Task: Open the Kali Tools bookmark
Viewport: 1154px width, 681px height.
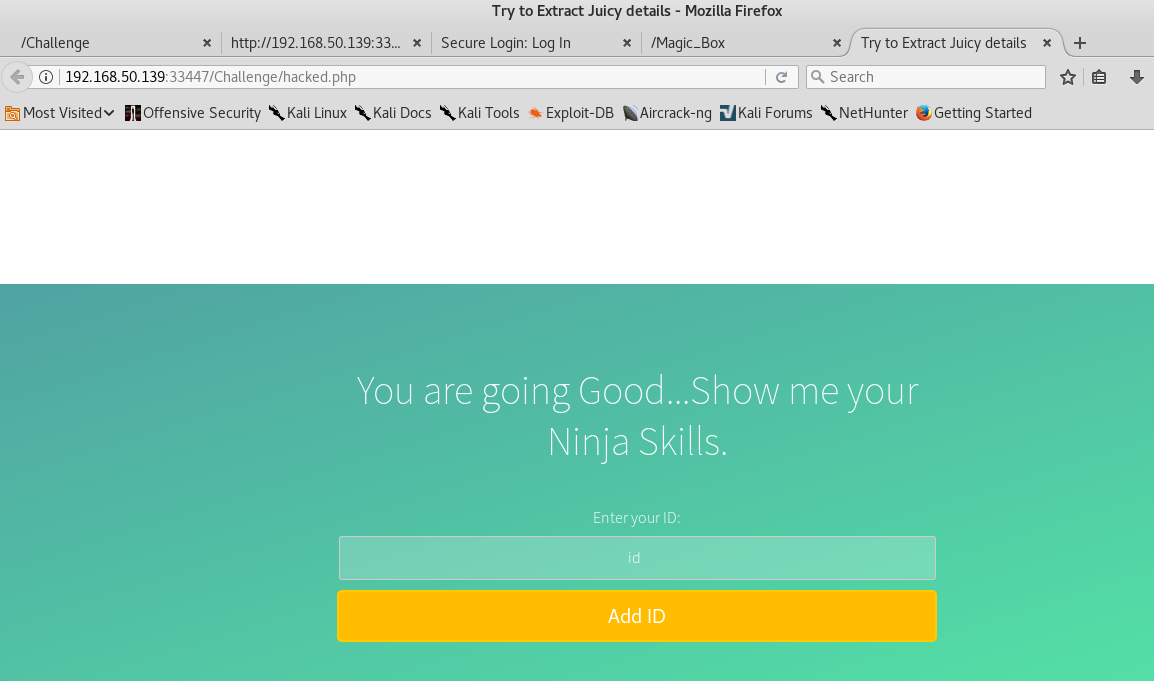Action: click(480, 113)
